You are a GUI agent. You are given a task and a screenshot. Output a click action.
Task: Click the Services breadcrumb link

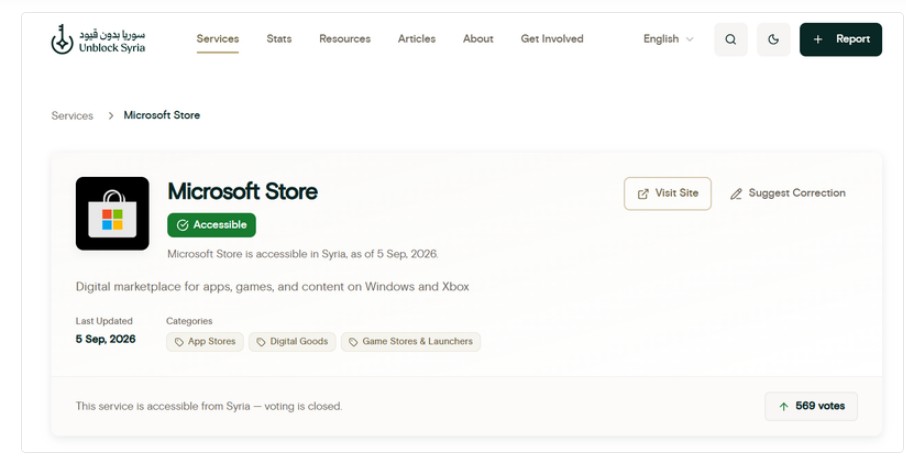coord(72,116)
